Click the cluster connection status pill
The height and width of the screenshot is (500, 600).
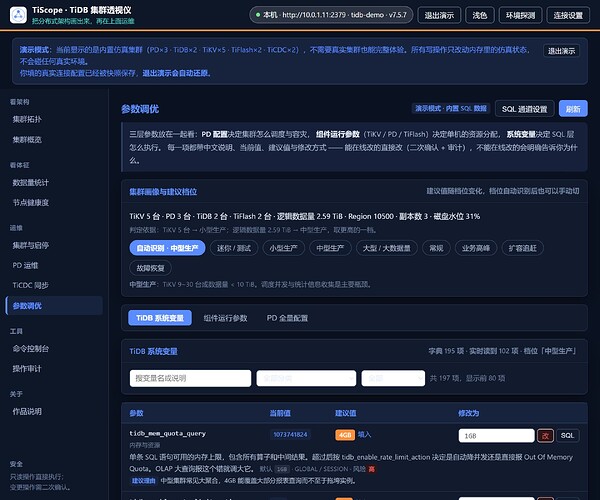[331, 15]
